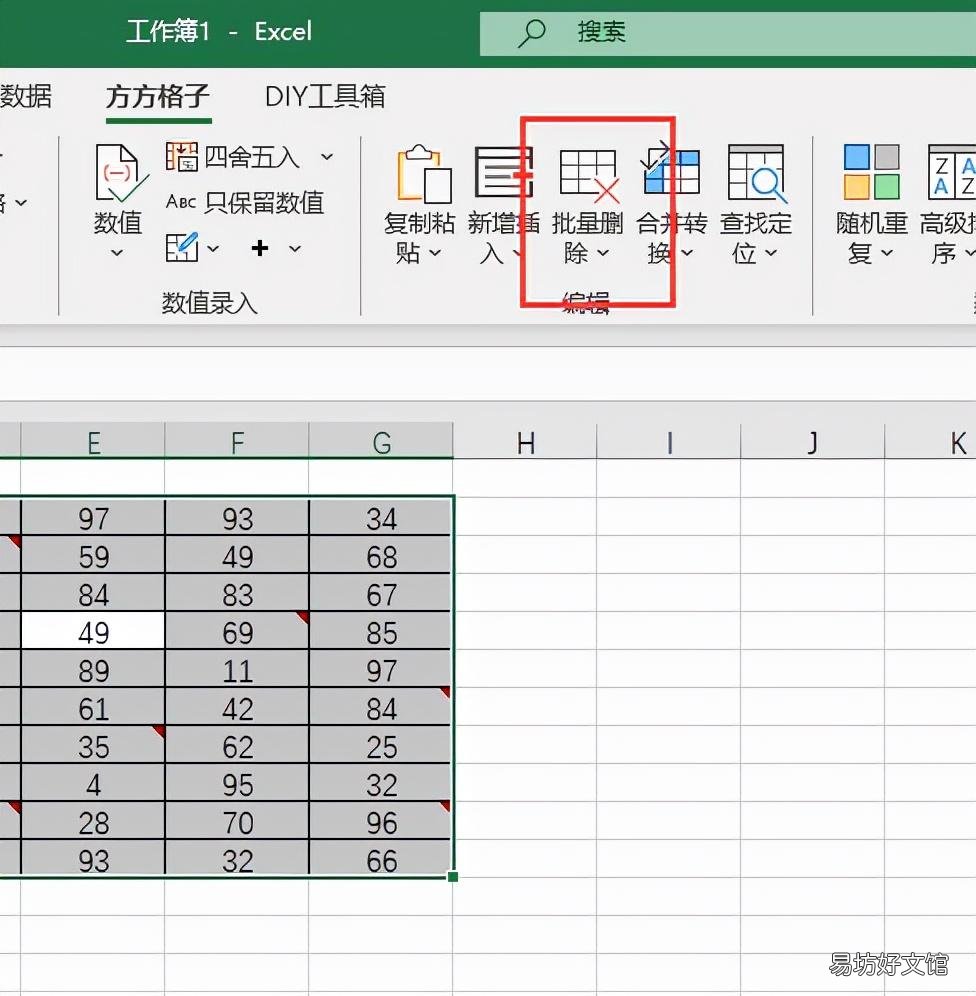Viewport: 976px width, 996px height.
Task: Click the cell with value 97 in column E
Action: pos(93,517)
